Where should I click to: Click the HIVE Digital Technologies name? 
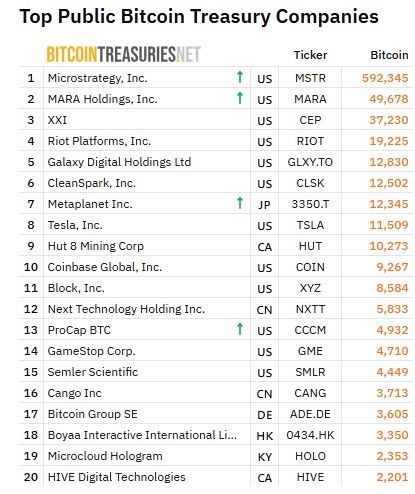[117, 477]
